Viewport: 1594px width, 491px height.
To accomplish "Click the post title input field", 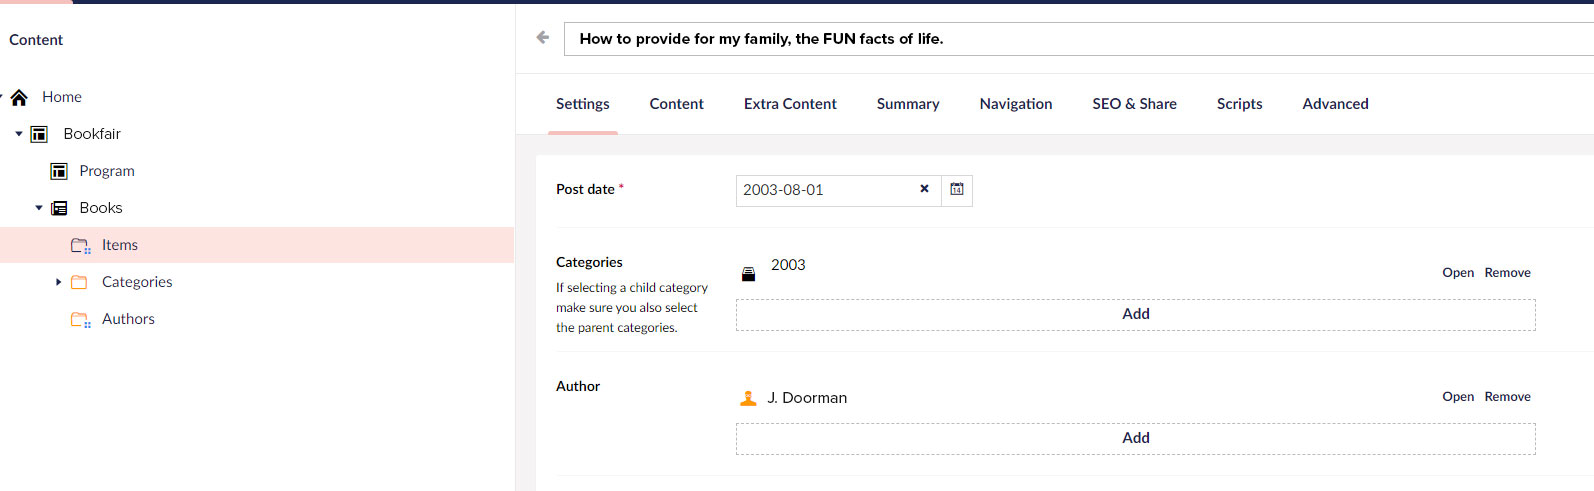I will (1079, 39).
